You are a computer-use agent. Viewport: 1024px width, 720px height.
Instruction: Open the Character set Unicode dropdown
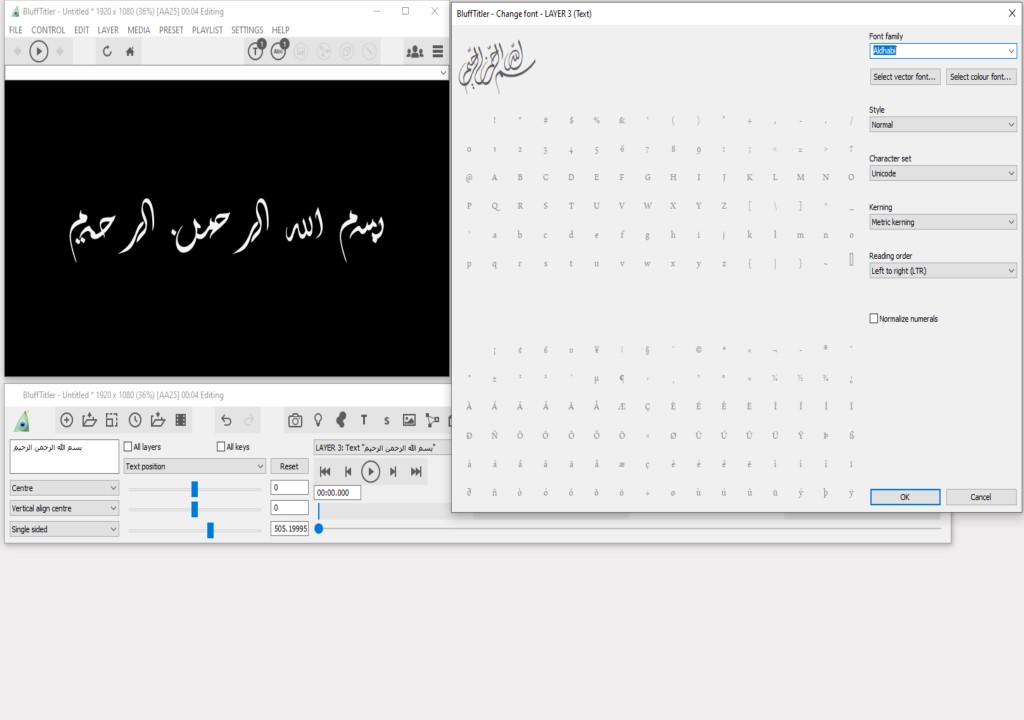click(943, 173)
